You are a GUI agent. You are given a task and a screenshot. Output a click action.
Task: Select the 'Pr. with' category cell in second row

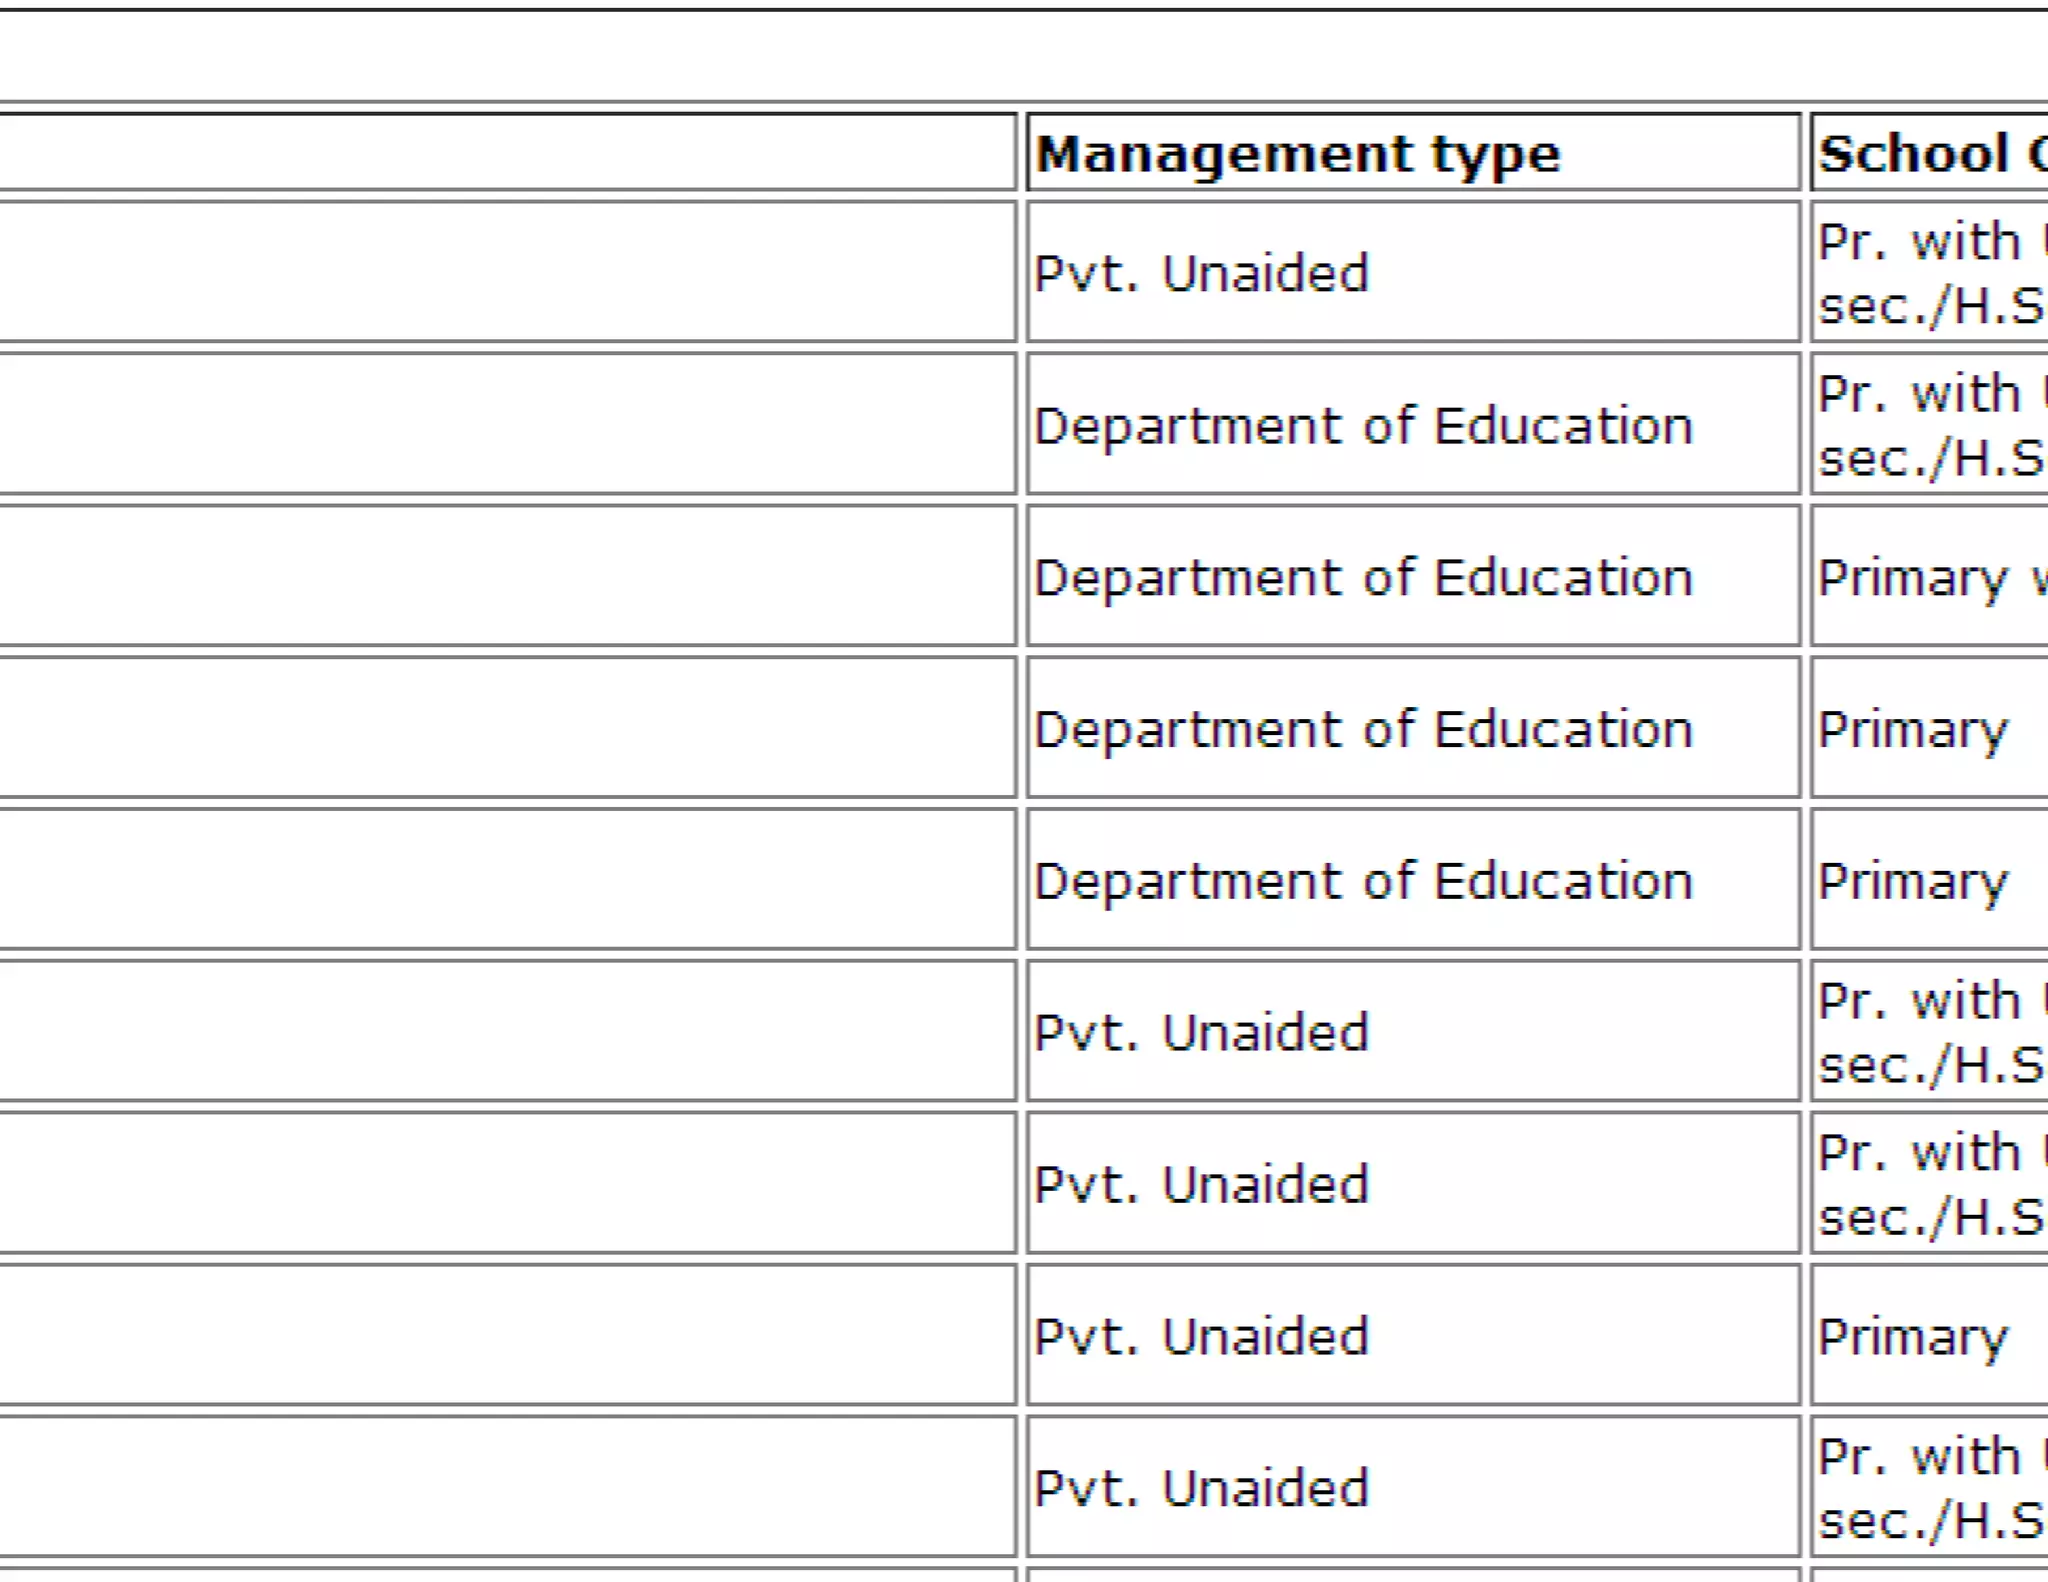(x=1930, y=426)
